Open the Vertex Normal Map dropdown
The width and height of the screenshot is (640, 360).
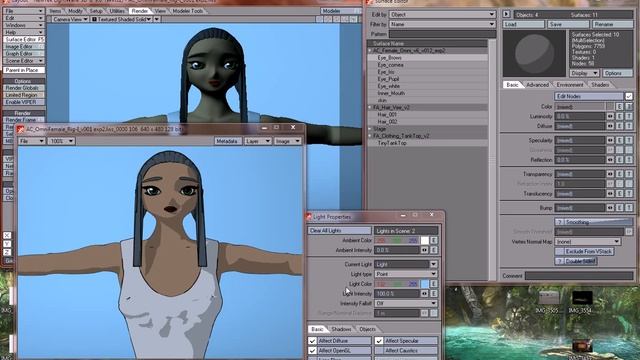[x=588, y=242]
